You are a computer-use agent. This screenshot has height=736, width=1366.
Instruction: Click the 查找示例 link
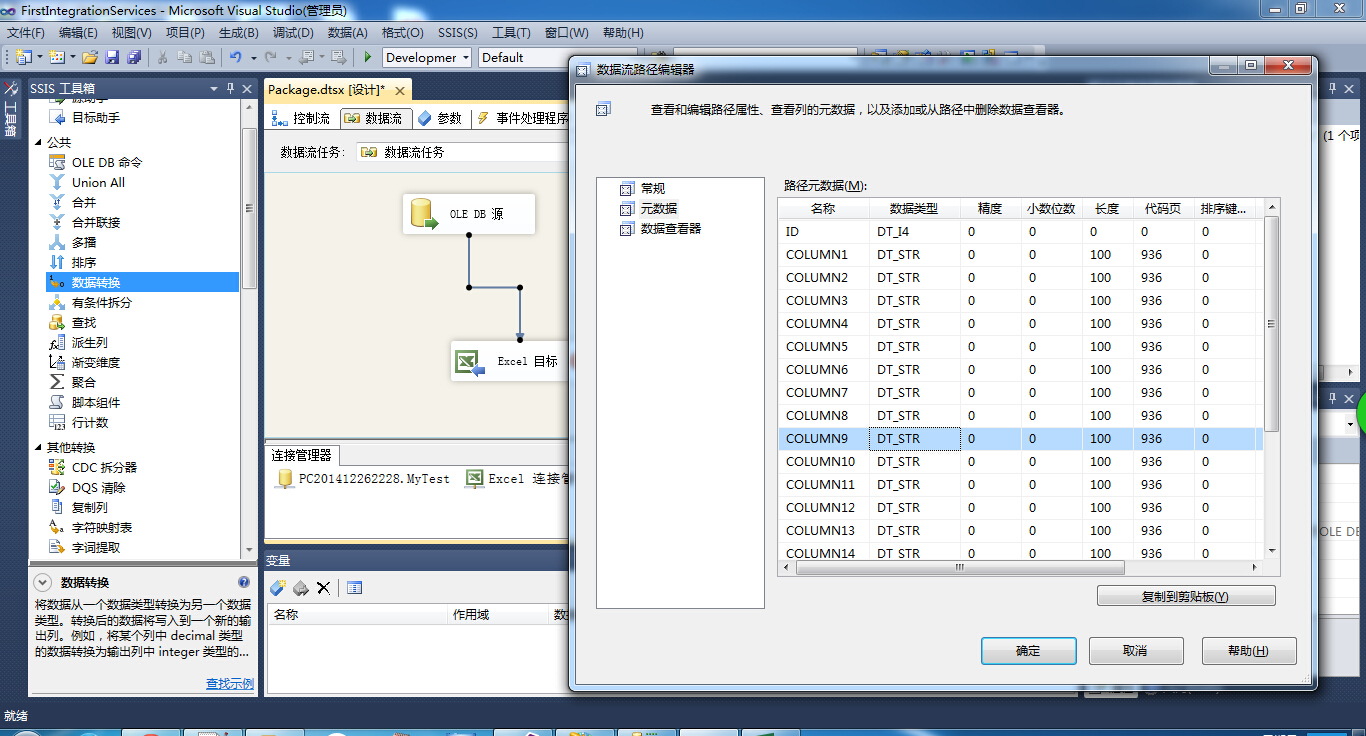pos(230,684)
